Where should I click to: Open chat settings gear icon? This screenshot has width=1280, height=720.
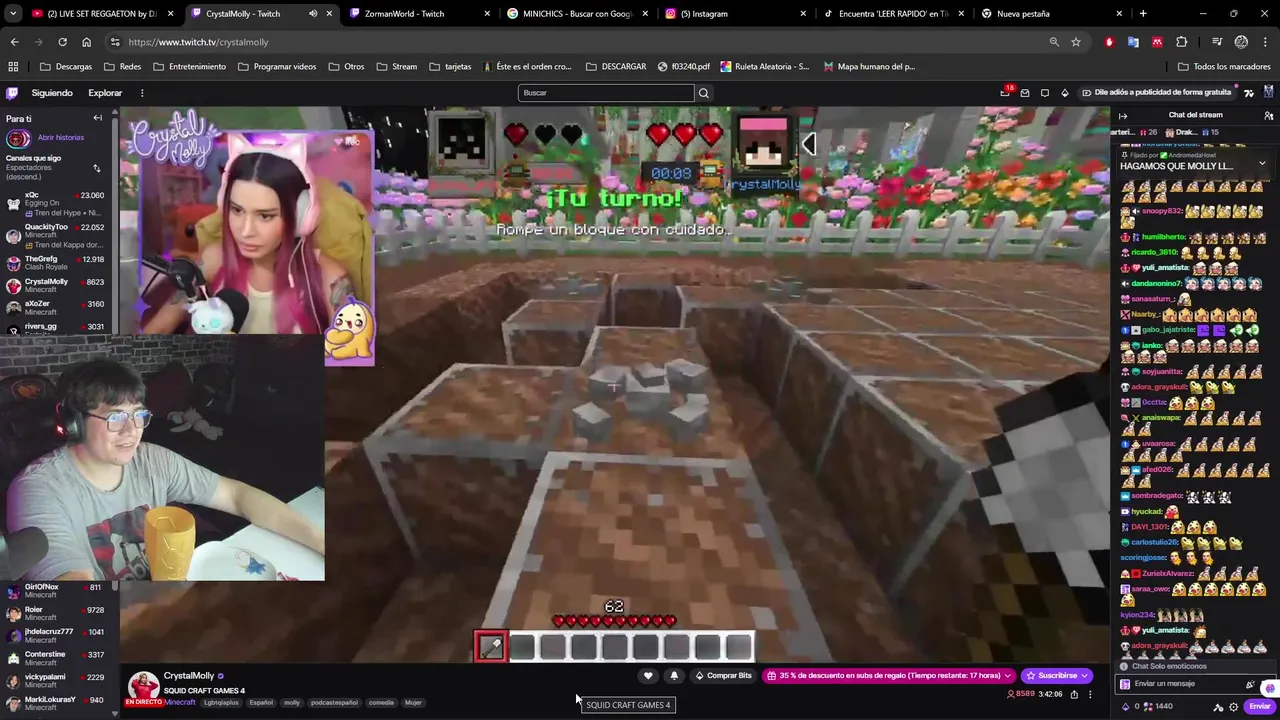[x=1233, y=707]
